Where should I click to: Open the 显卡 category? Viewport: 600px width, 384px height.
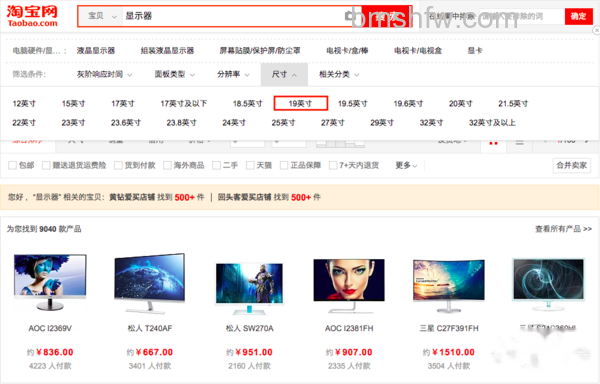click(x=475, y=50)
